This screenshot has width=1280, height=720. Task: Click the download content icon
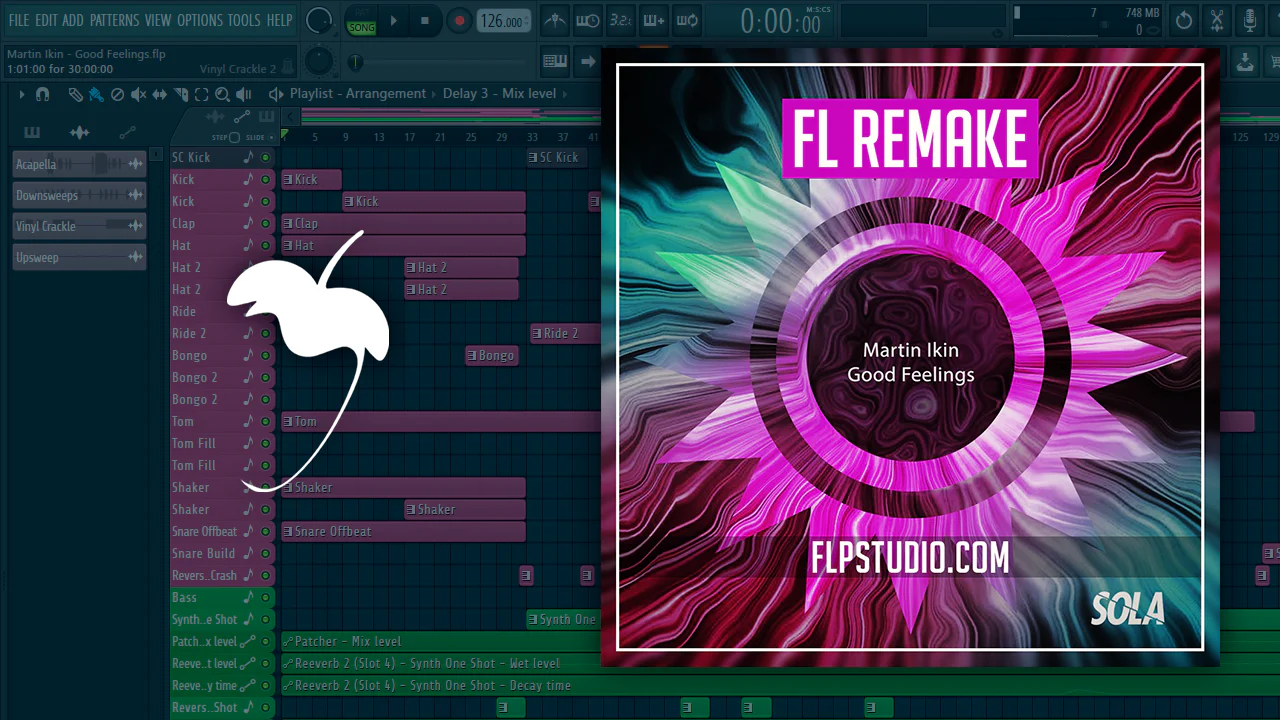click(x=1245, y=62)
